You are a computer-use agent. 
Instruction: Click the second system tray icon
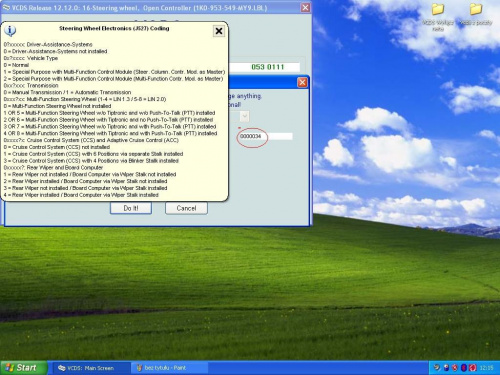pos(446,368)
